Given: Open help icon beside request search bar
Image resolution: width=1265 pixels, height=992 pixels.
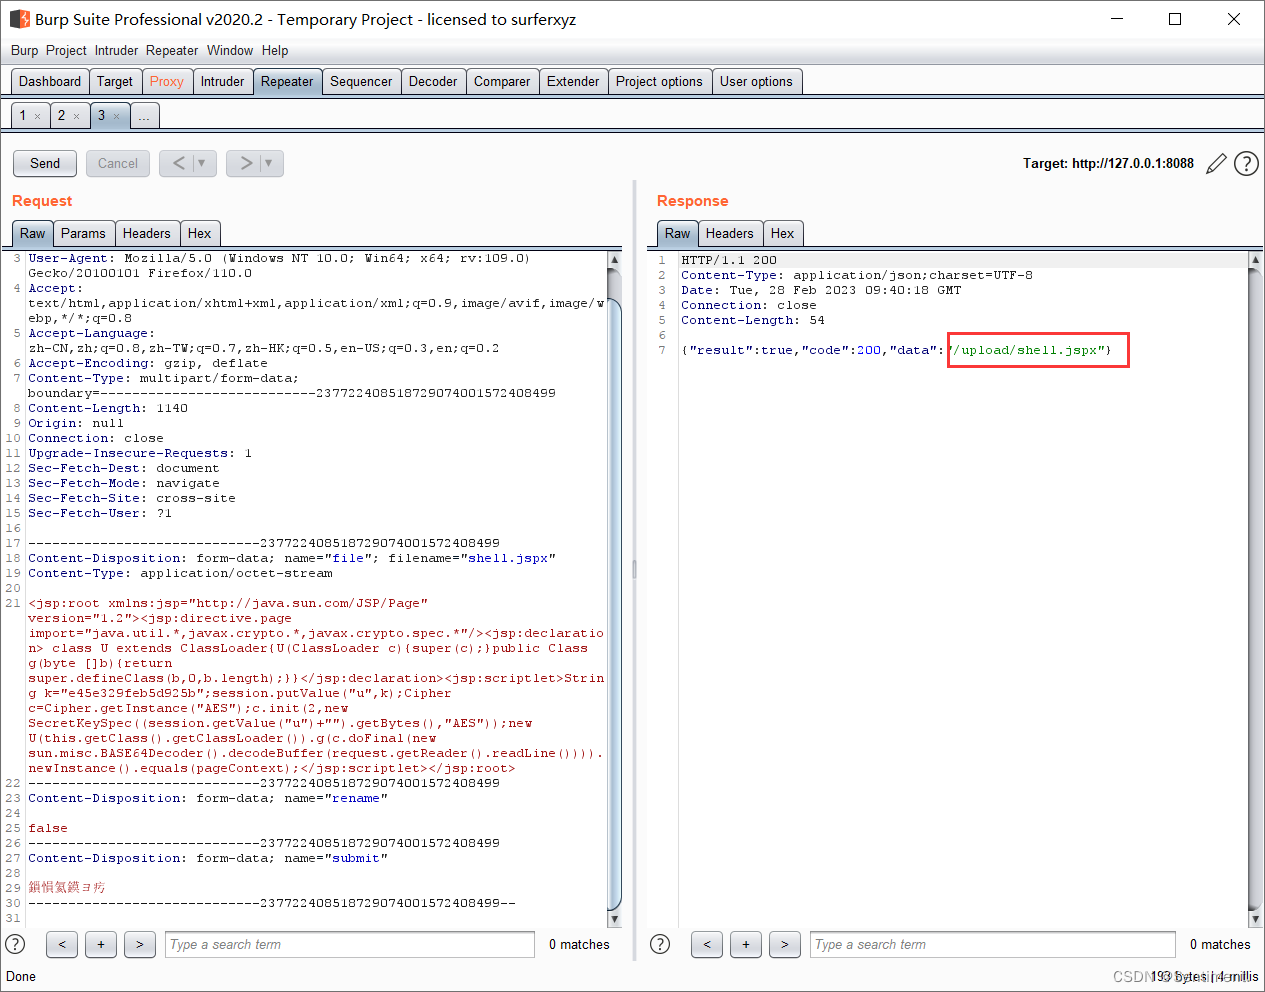Looking at the screenshot, I should click(x=15, y=944).
